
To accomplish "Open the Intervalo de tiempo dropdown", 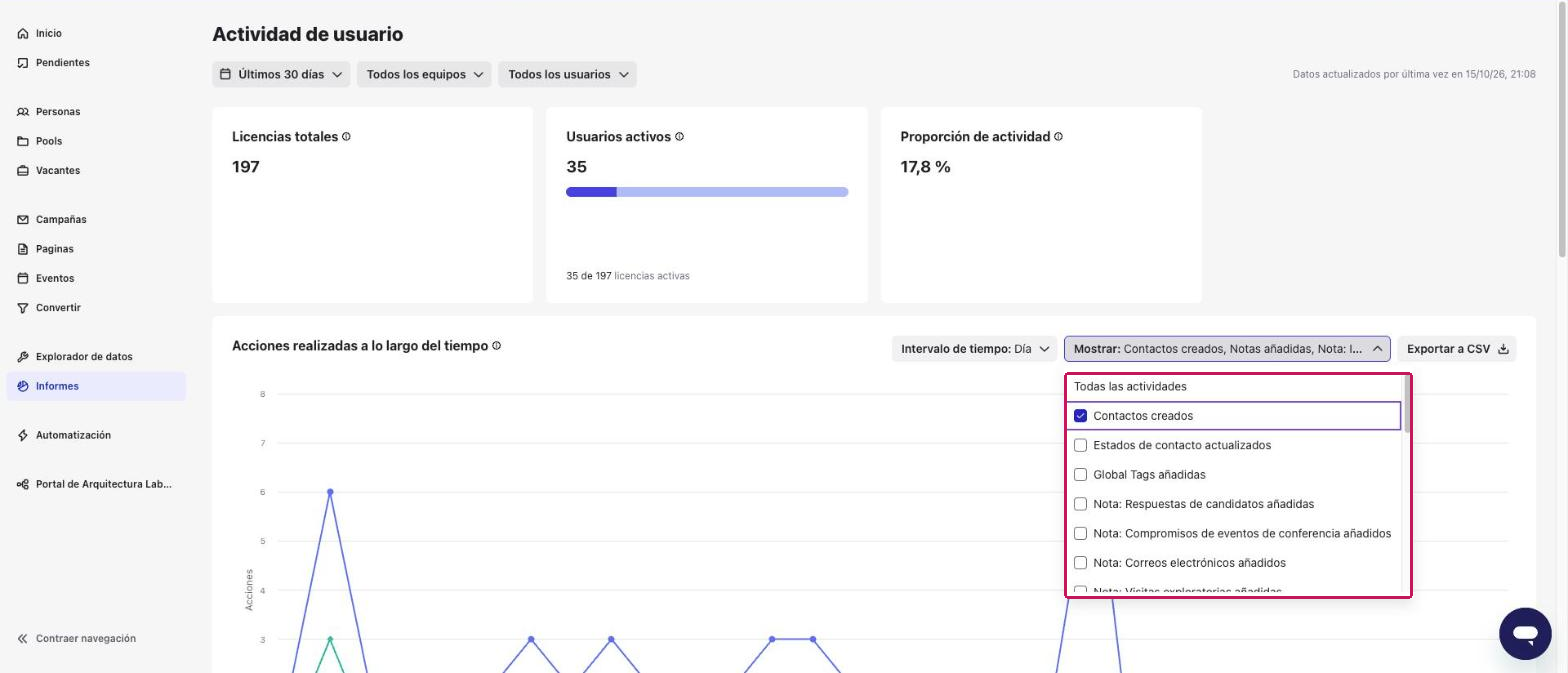I will [974, 349].
